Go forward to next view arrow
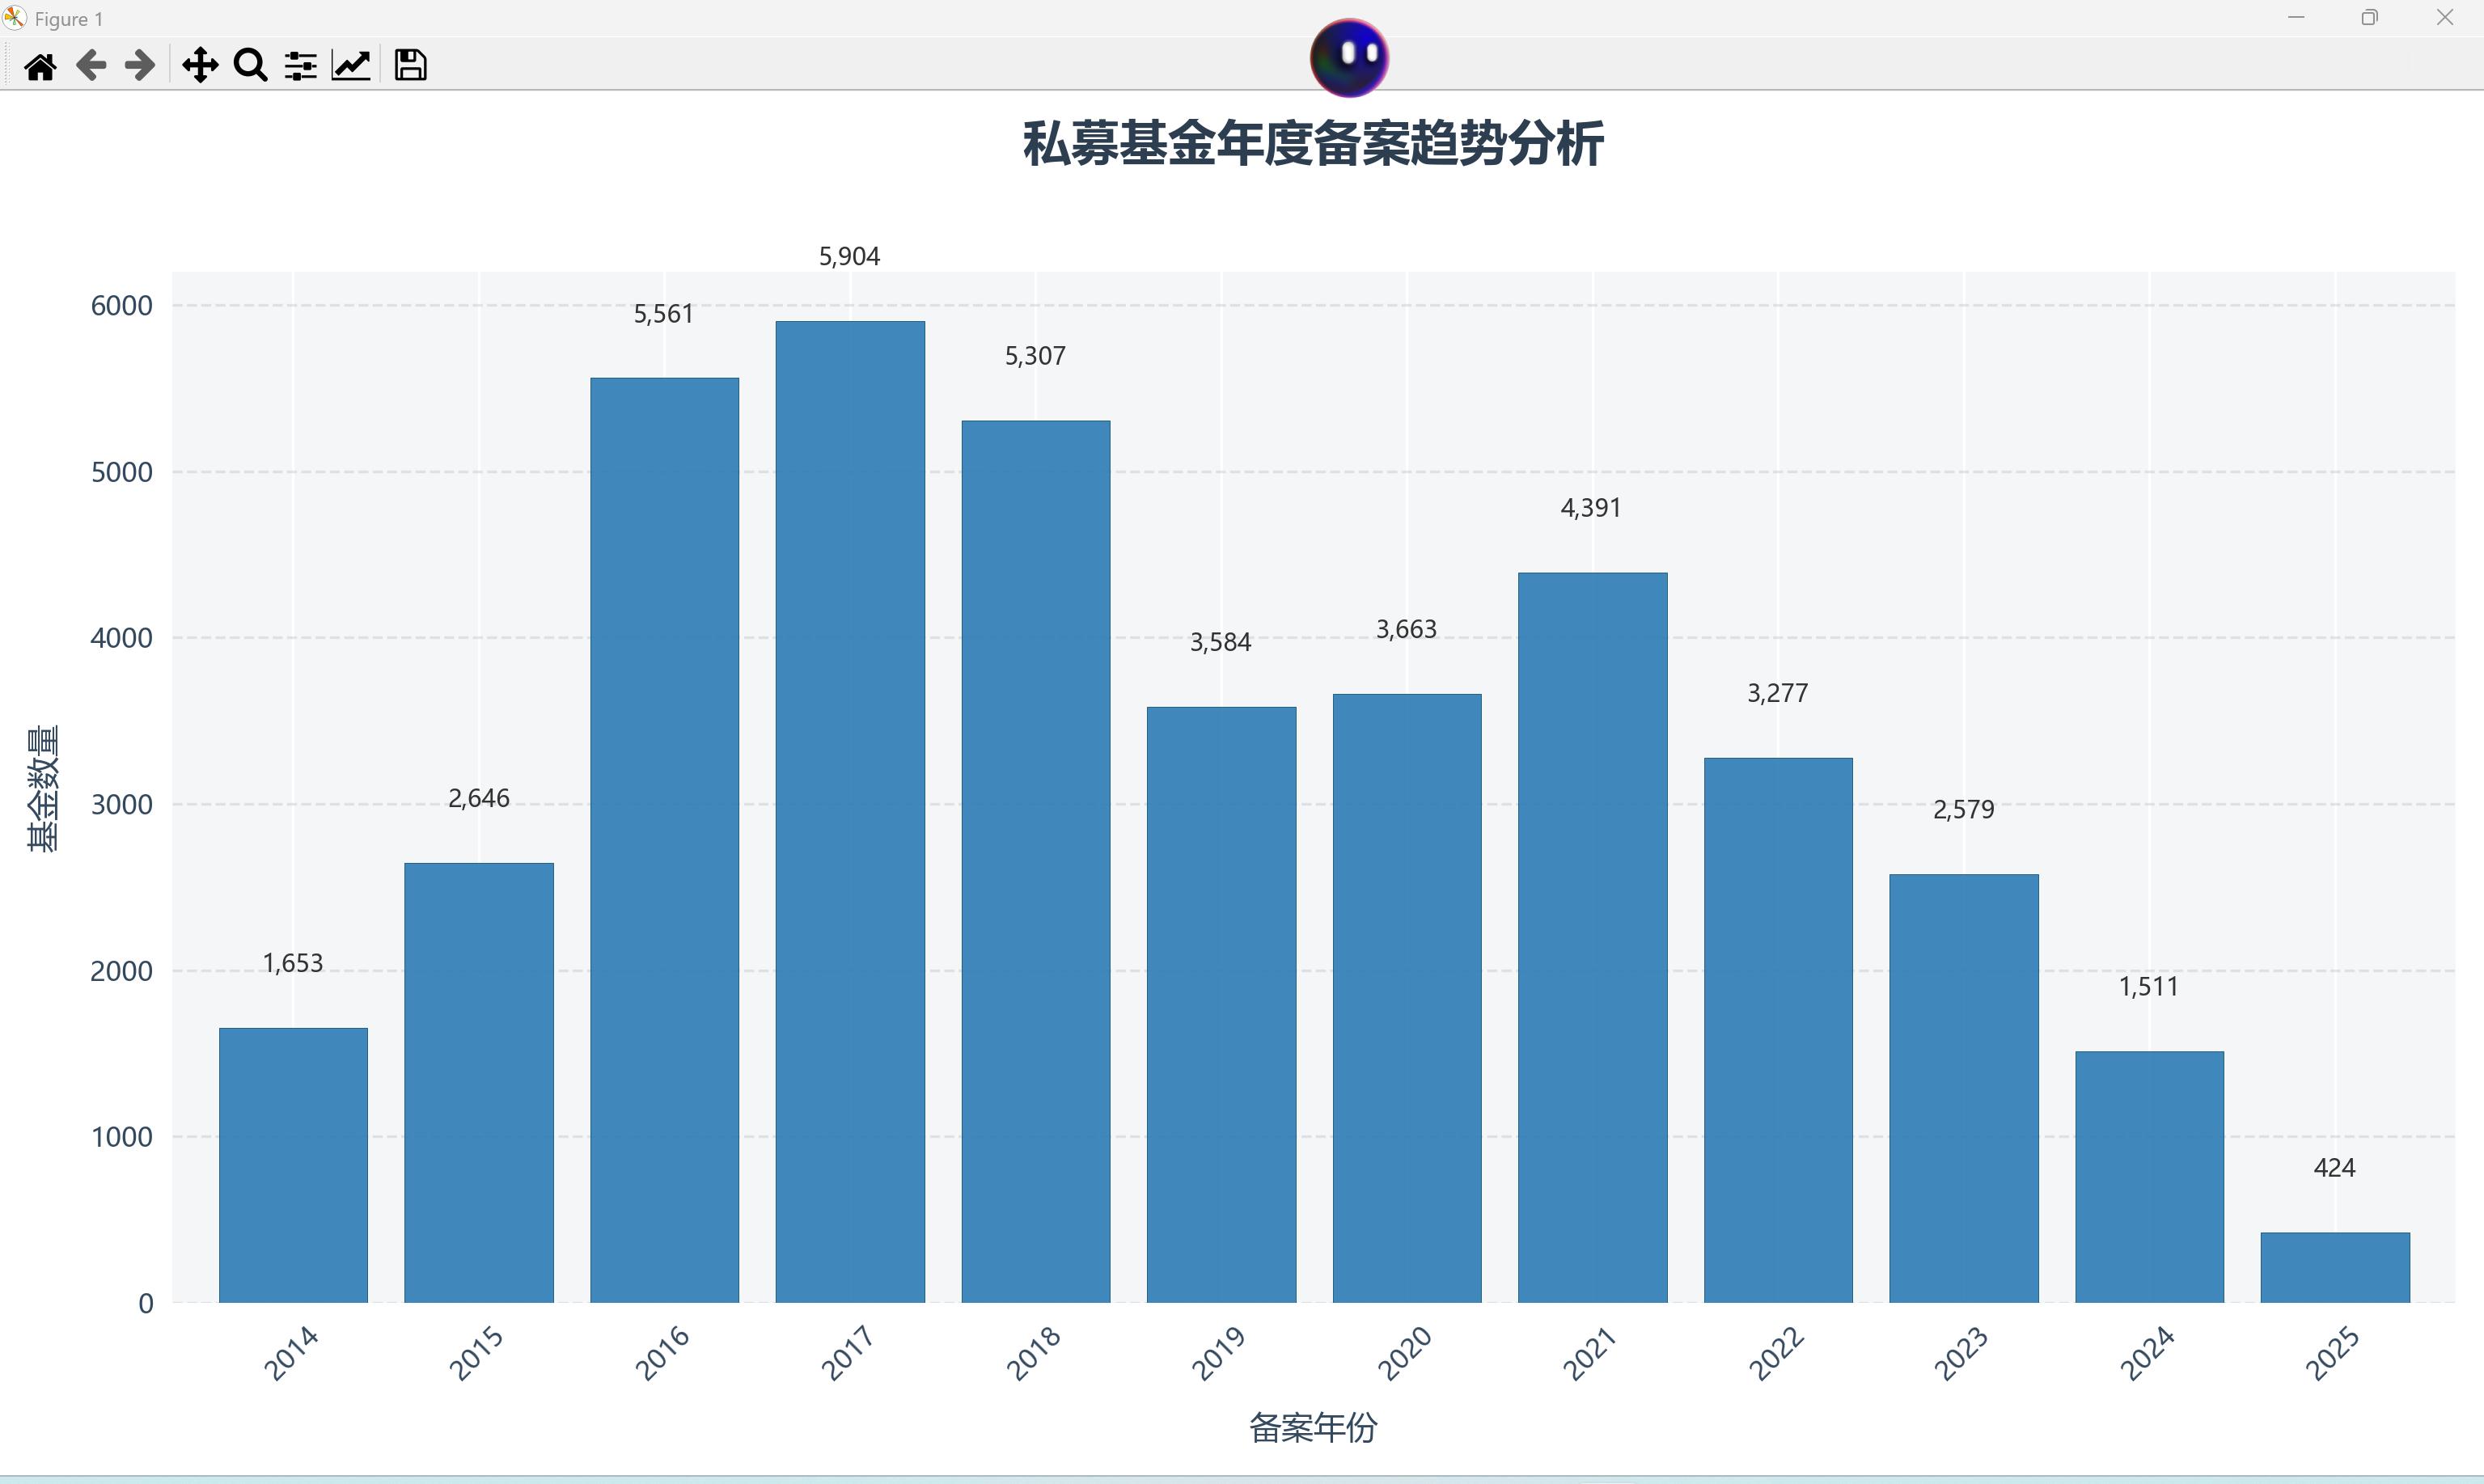The width and height of the screenshot is (2484, 1484). 140,66
